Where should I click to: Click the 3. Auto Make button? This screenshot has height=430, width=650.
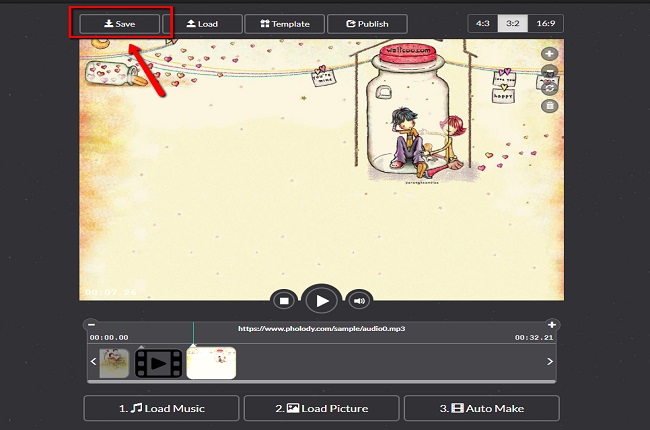tap(482, 408)
